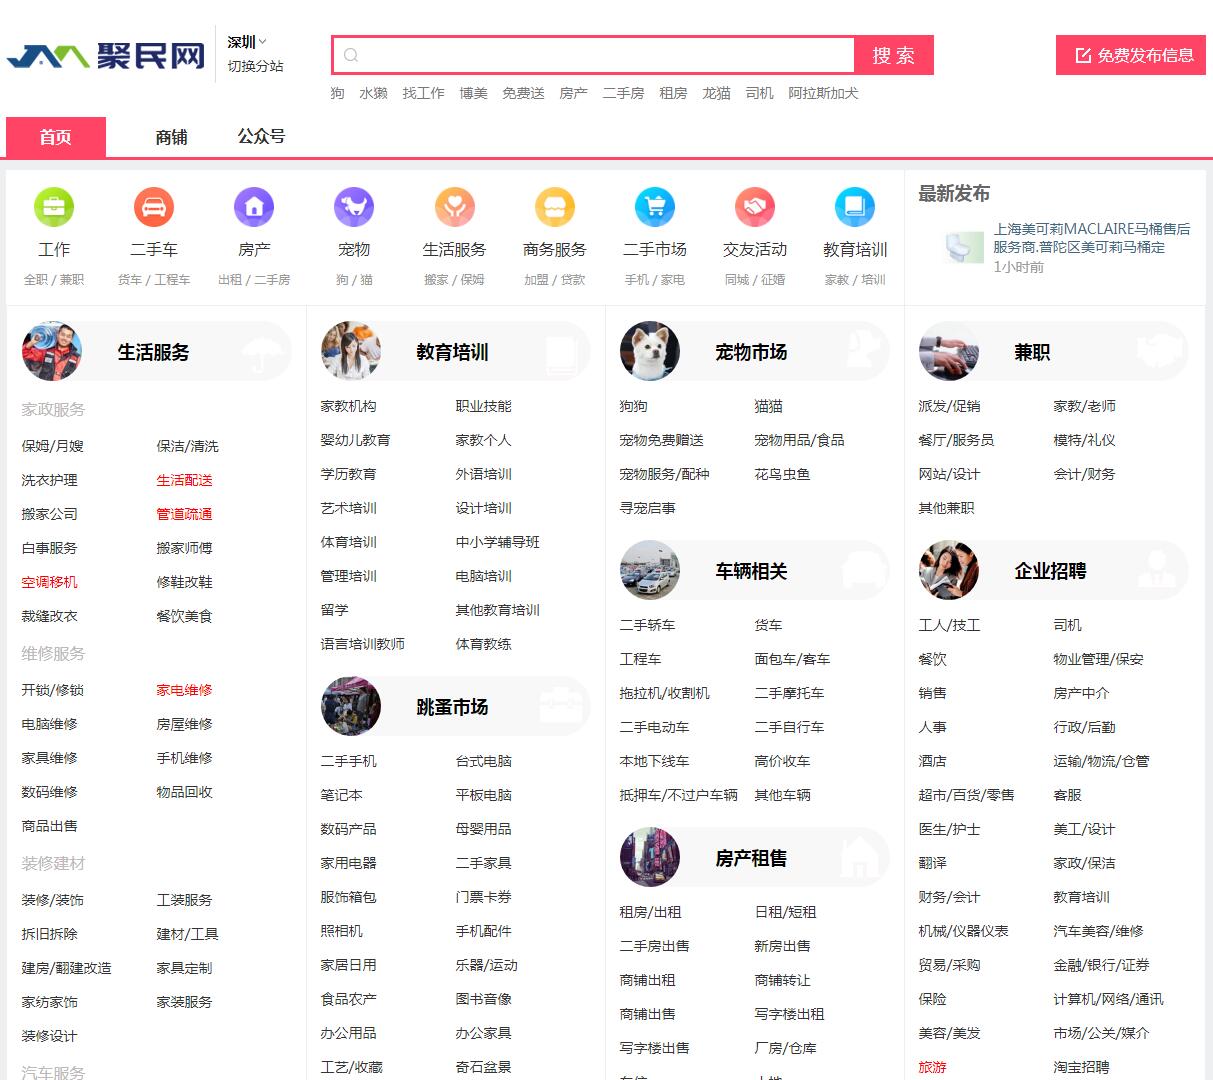1213x1080 pixels.
Task: Click the 聚民网 site logo
Action: [x=106, y=55]
